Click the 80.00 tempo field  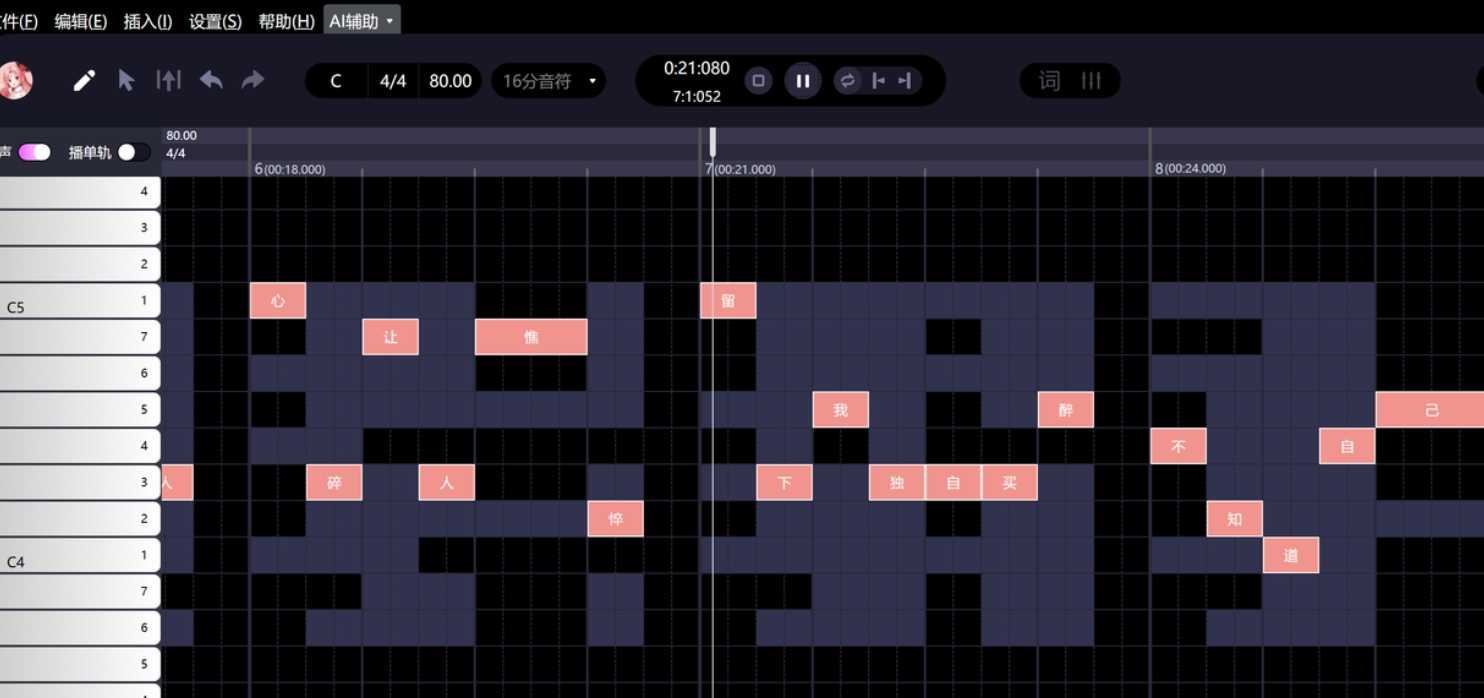click(x=450, y=81)
